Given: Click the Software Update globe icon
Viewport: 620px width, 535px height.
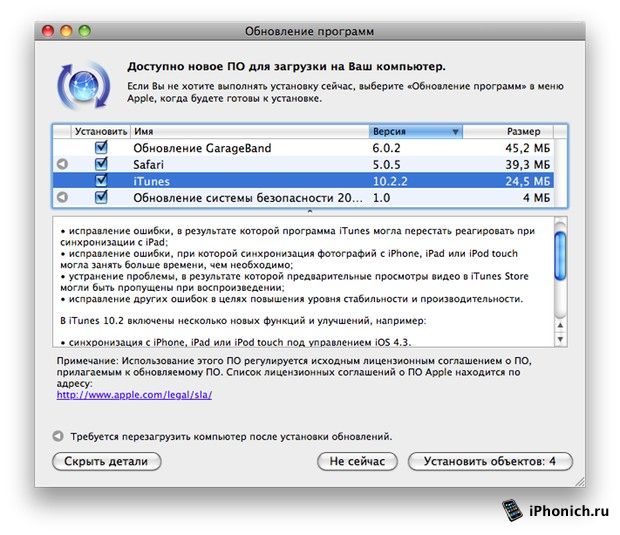Looking at the screenshot, I should click(x=84, y=85).
